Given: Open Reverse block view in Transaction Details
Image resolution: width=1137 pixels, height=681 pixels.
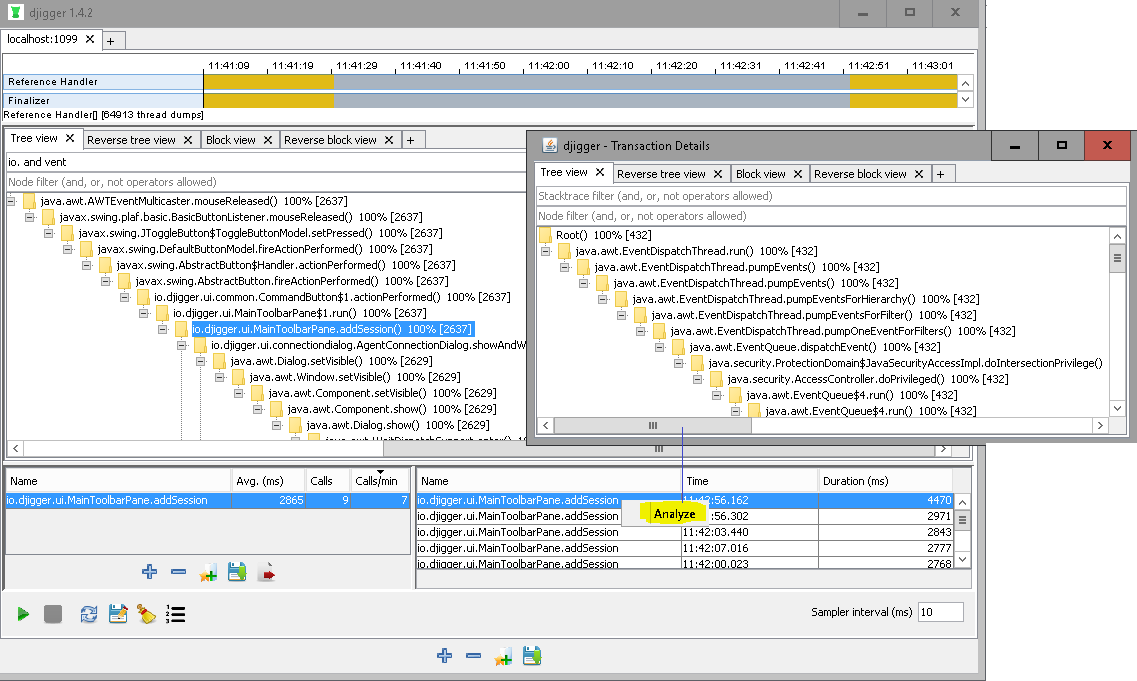Looking at the screenshot, I should [x=860, y=174].
